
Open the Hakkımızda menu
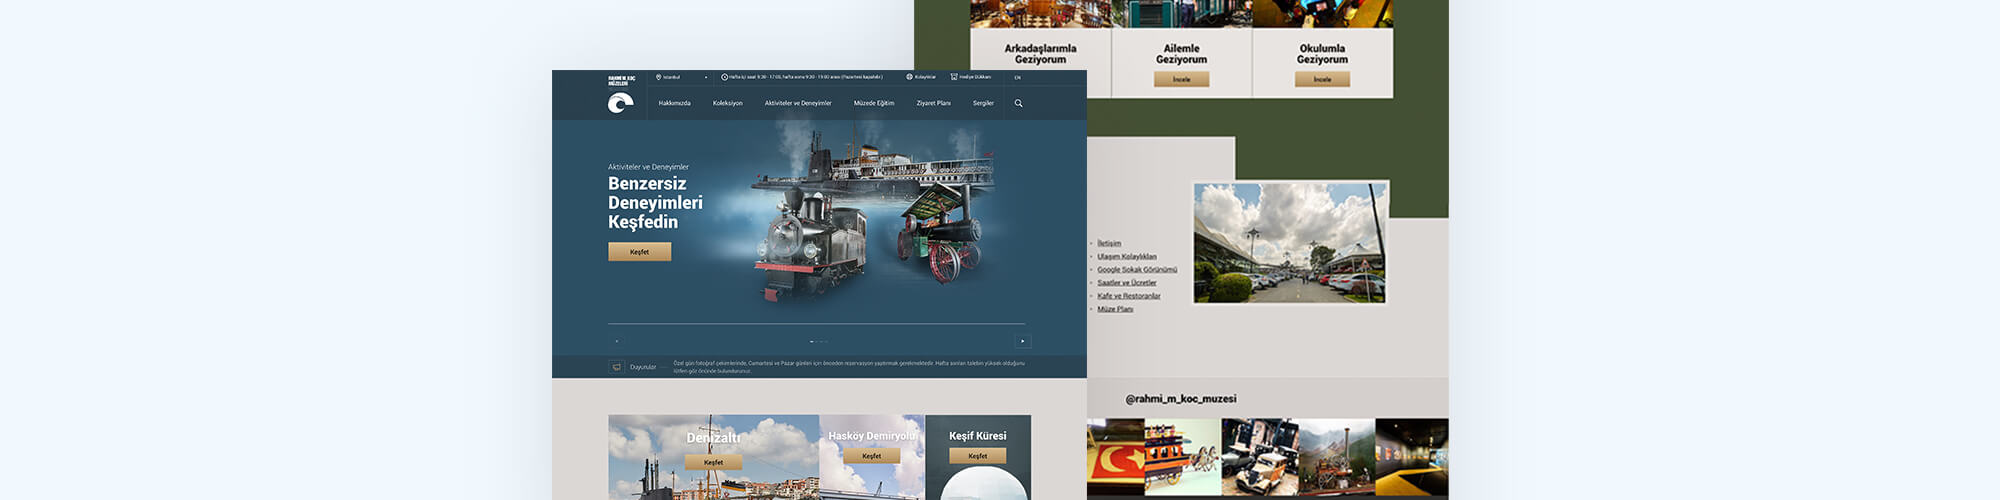click(675, 103)
